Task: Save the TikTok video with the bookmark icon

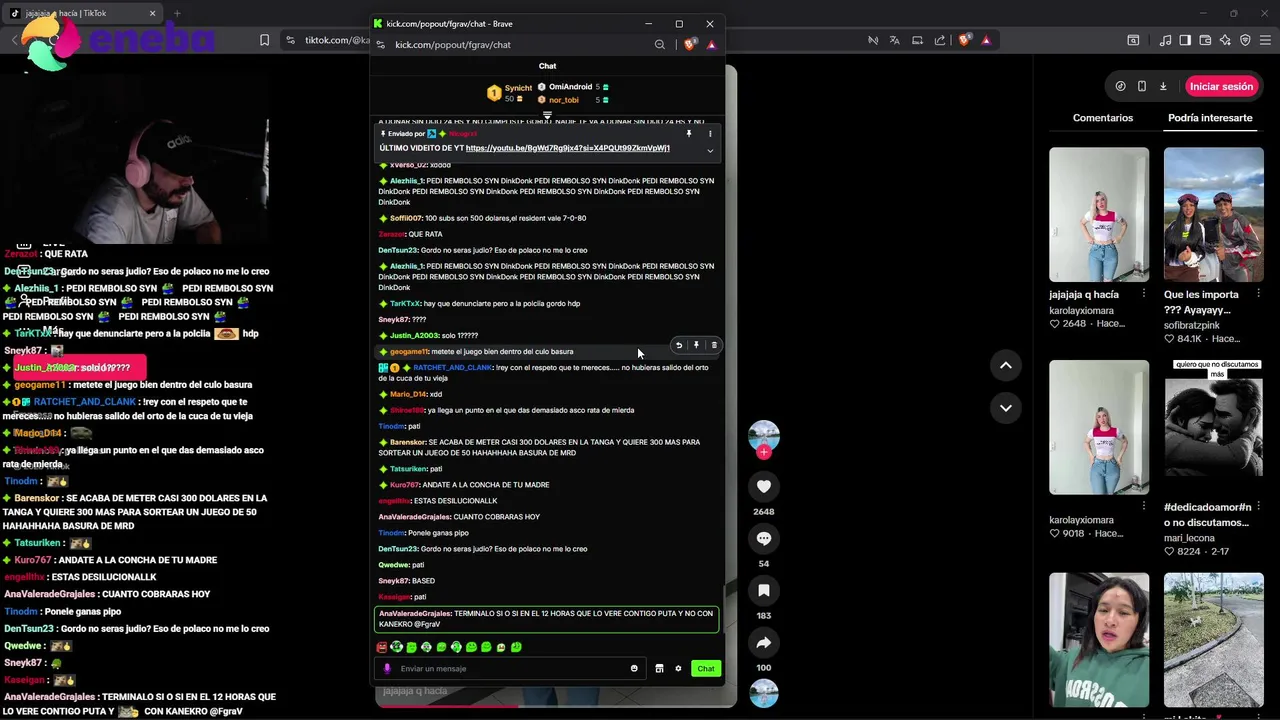Action: click(x=764, y=590)
